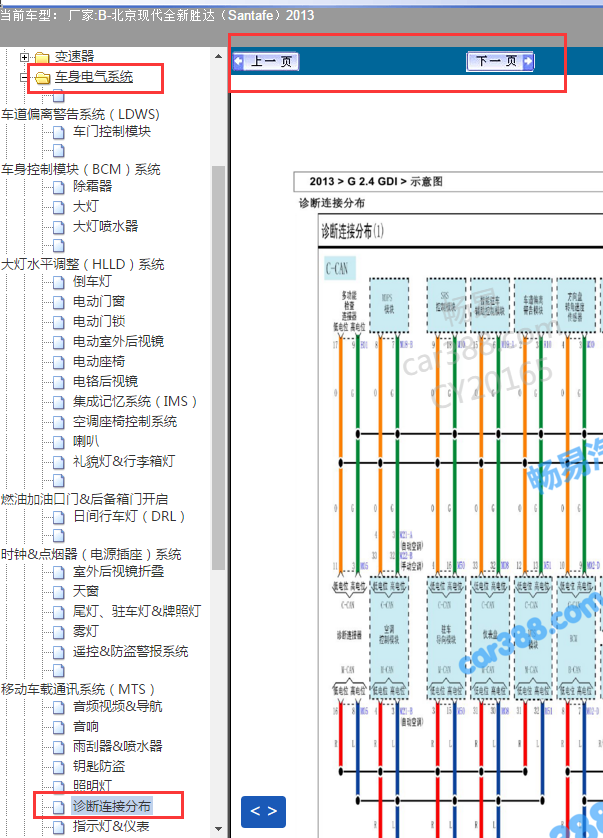The image size is (603, 838).
Task: Click the tree scrollbar down arrow
Action: (218, 829)
